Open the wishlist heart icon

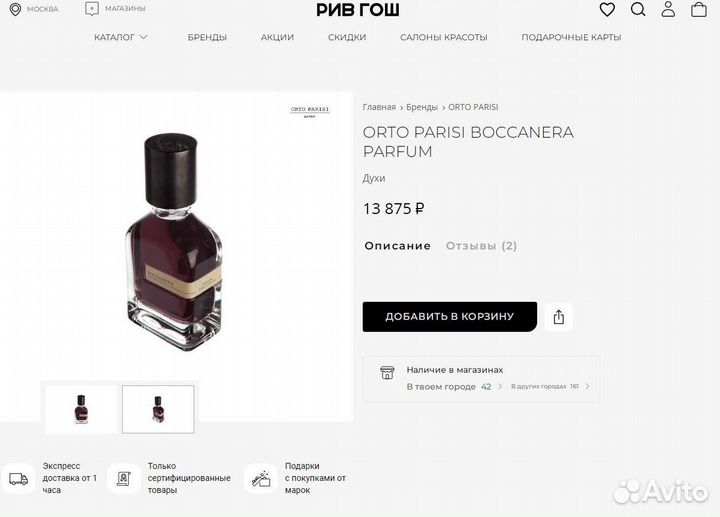[607, 9]
